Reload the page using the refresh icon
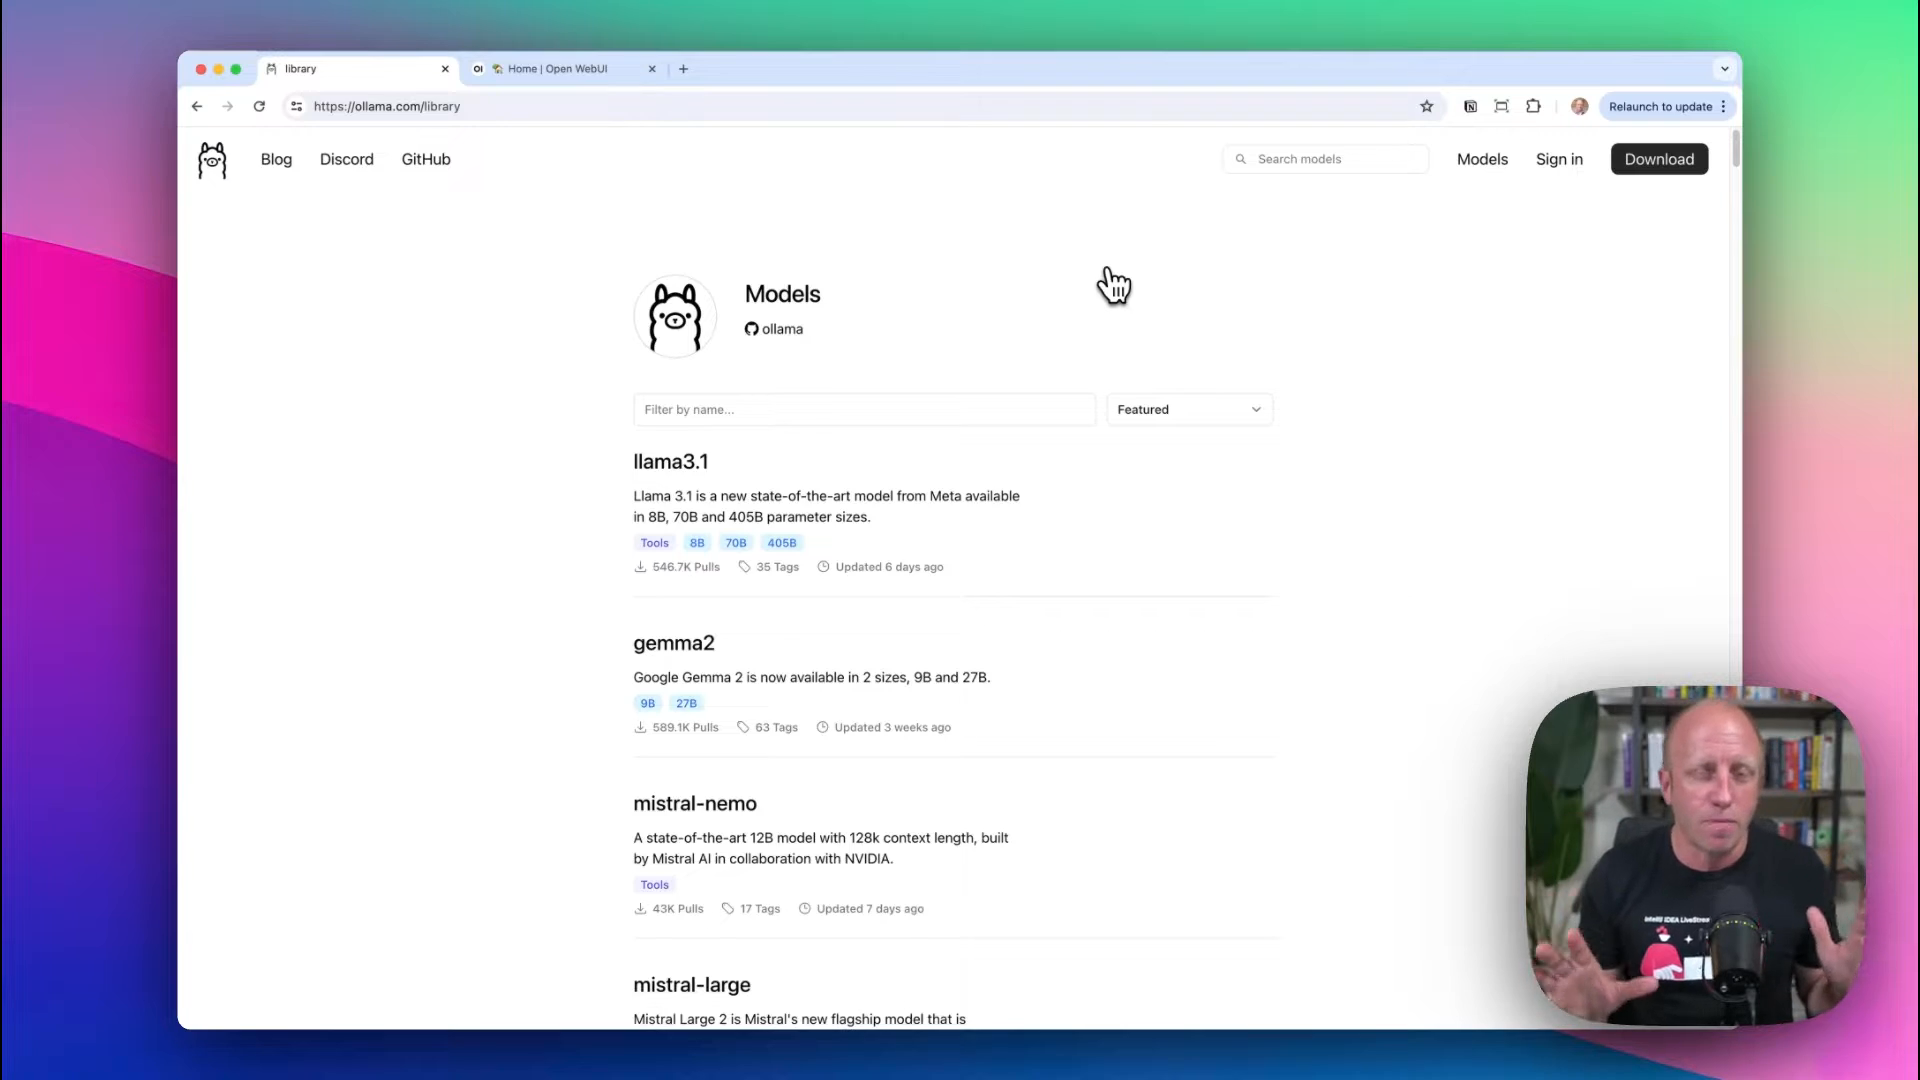Image resolution: width=1920 pixels, height=1080 pixels. point(259,107)
